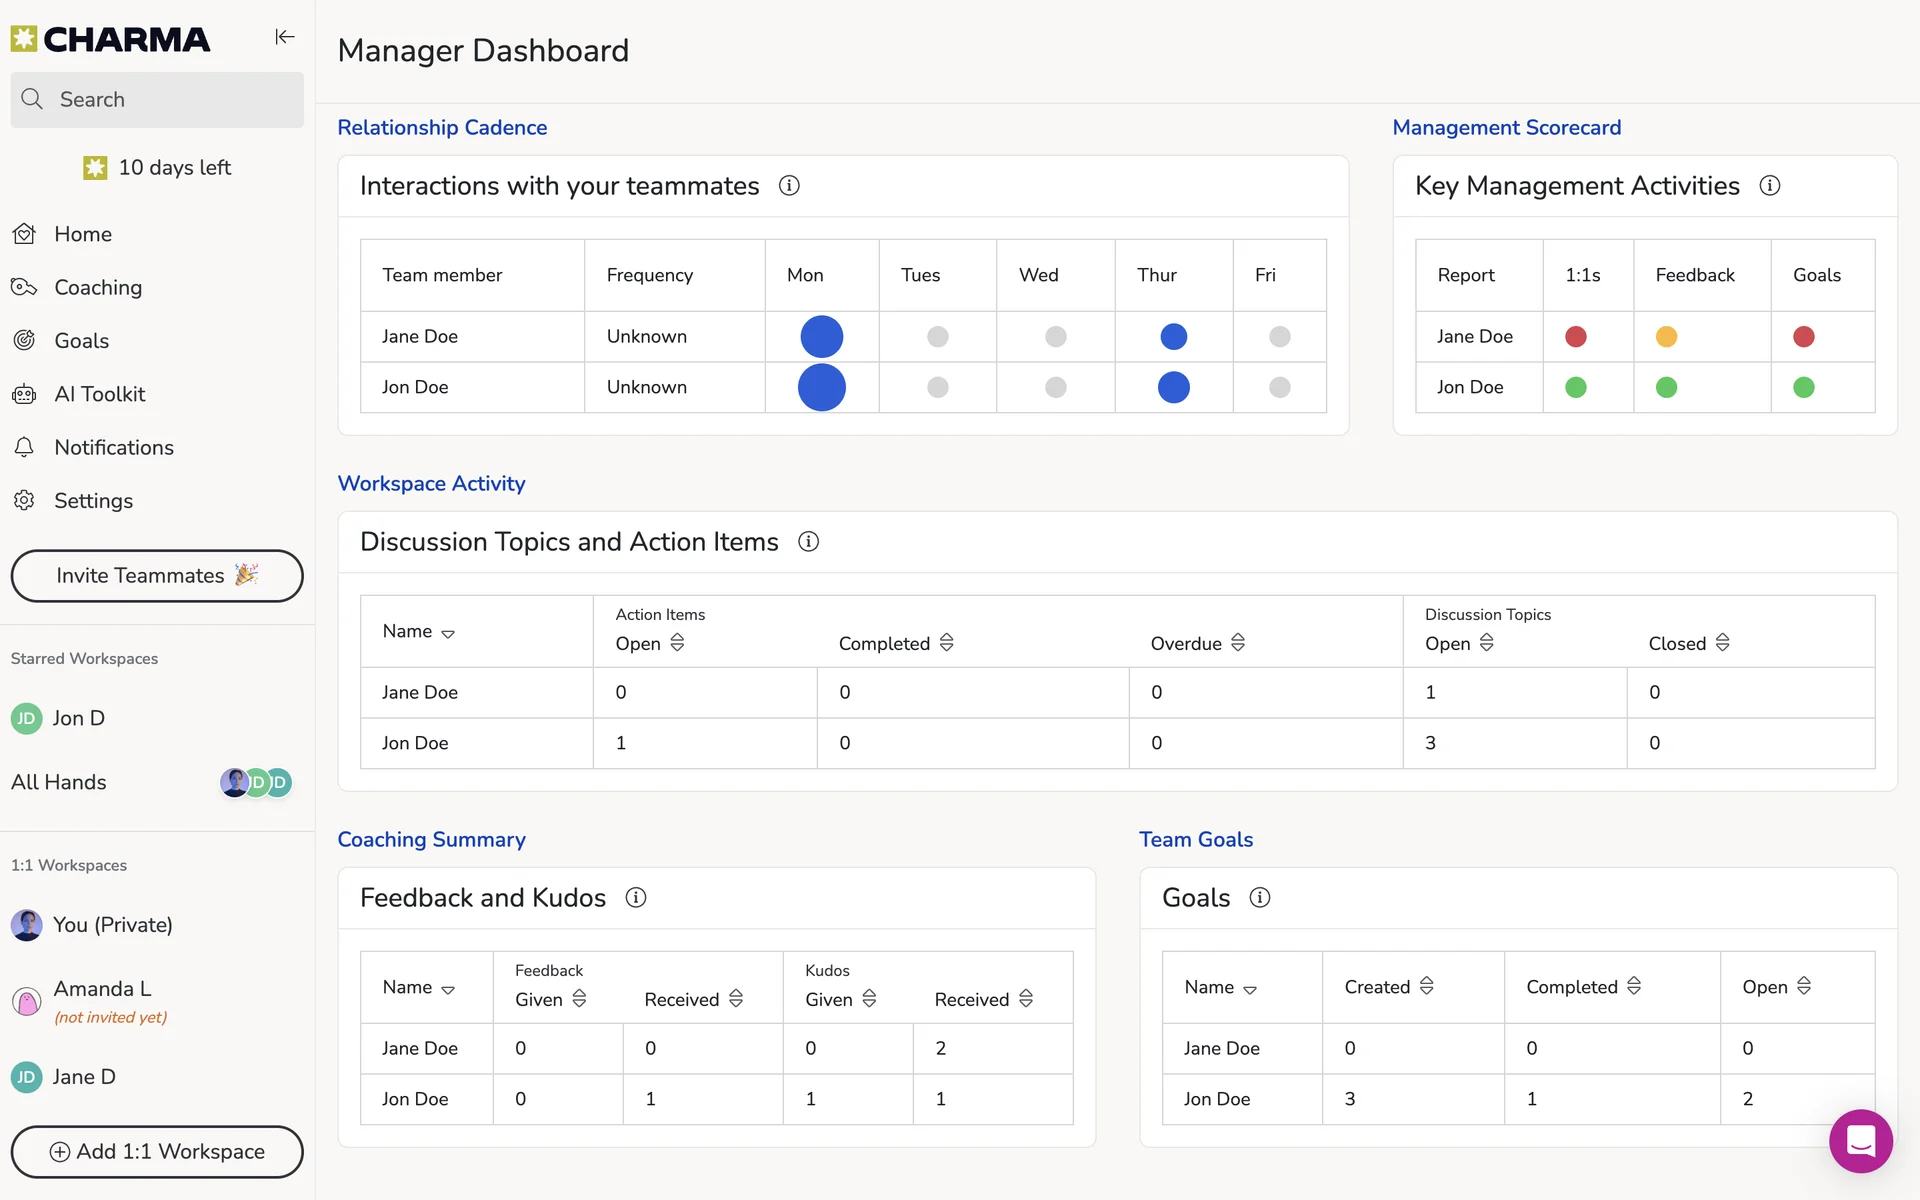Sort Discussion Topics by Closed column
This screenshot has width=1920, height=1200.
1722,643
